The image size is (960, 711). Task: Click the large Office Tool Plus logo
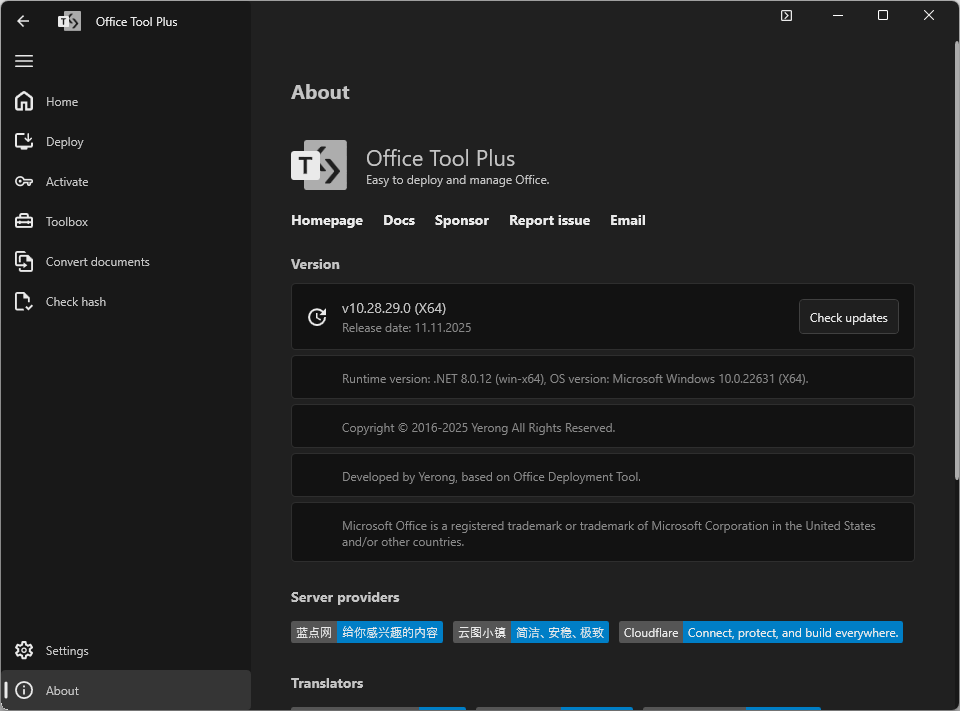pos(318,165)
